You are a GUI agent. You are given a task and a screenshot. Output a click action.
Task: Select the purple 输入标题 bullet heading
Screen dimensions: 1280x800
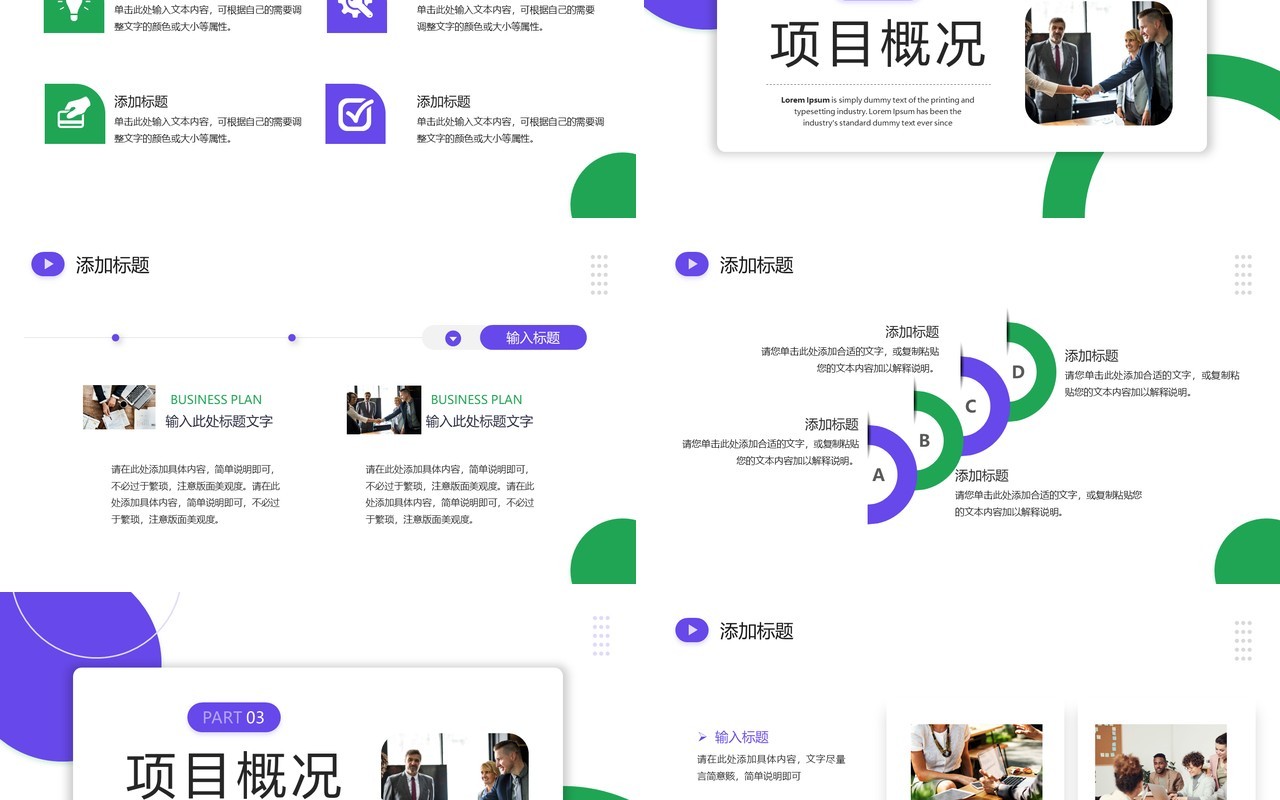(x=742, y=737)
